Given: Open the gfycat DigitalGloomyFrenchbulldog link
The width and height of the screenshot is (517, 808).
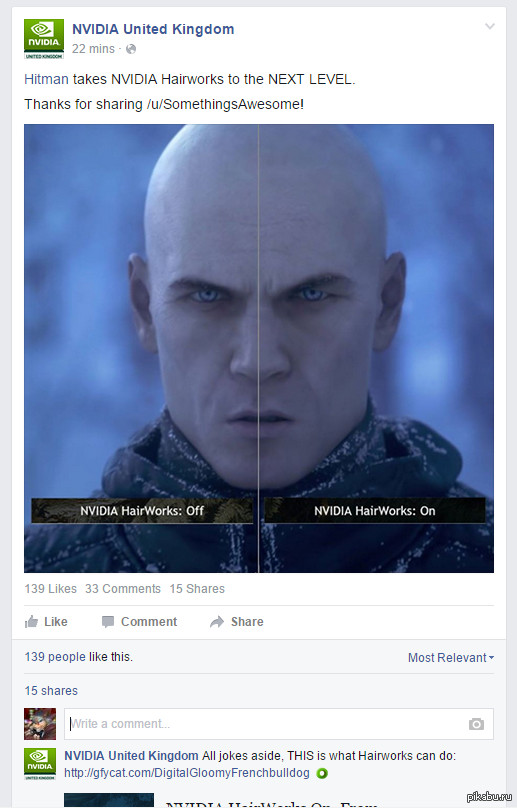Looking at the screenshot, I should (x=187, y=773).
